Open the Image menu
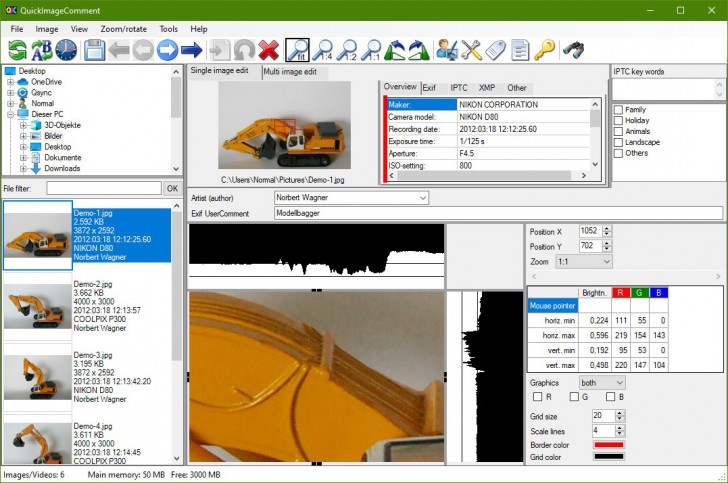 point(47,29)
